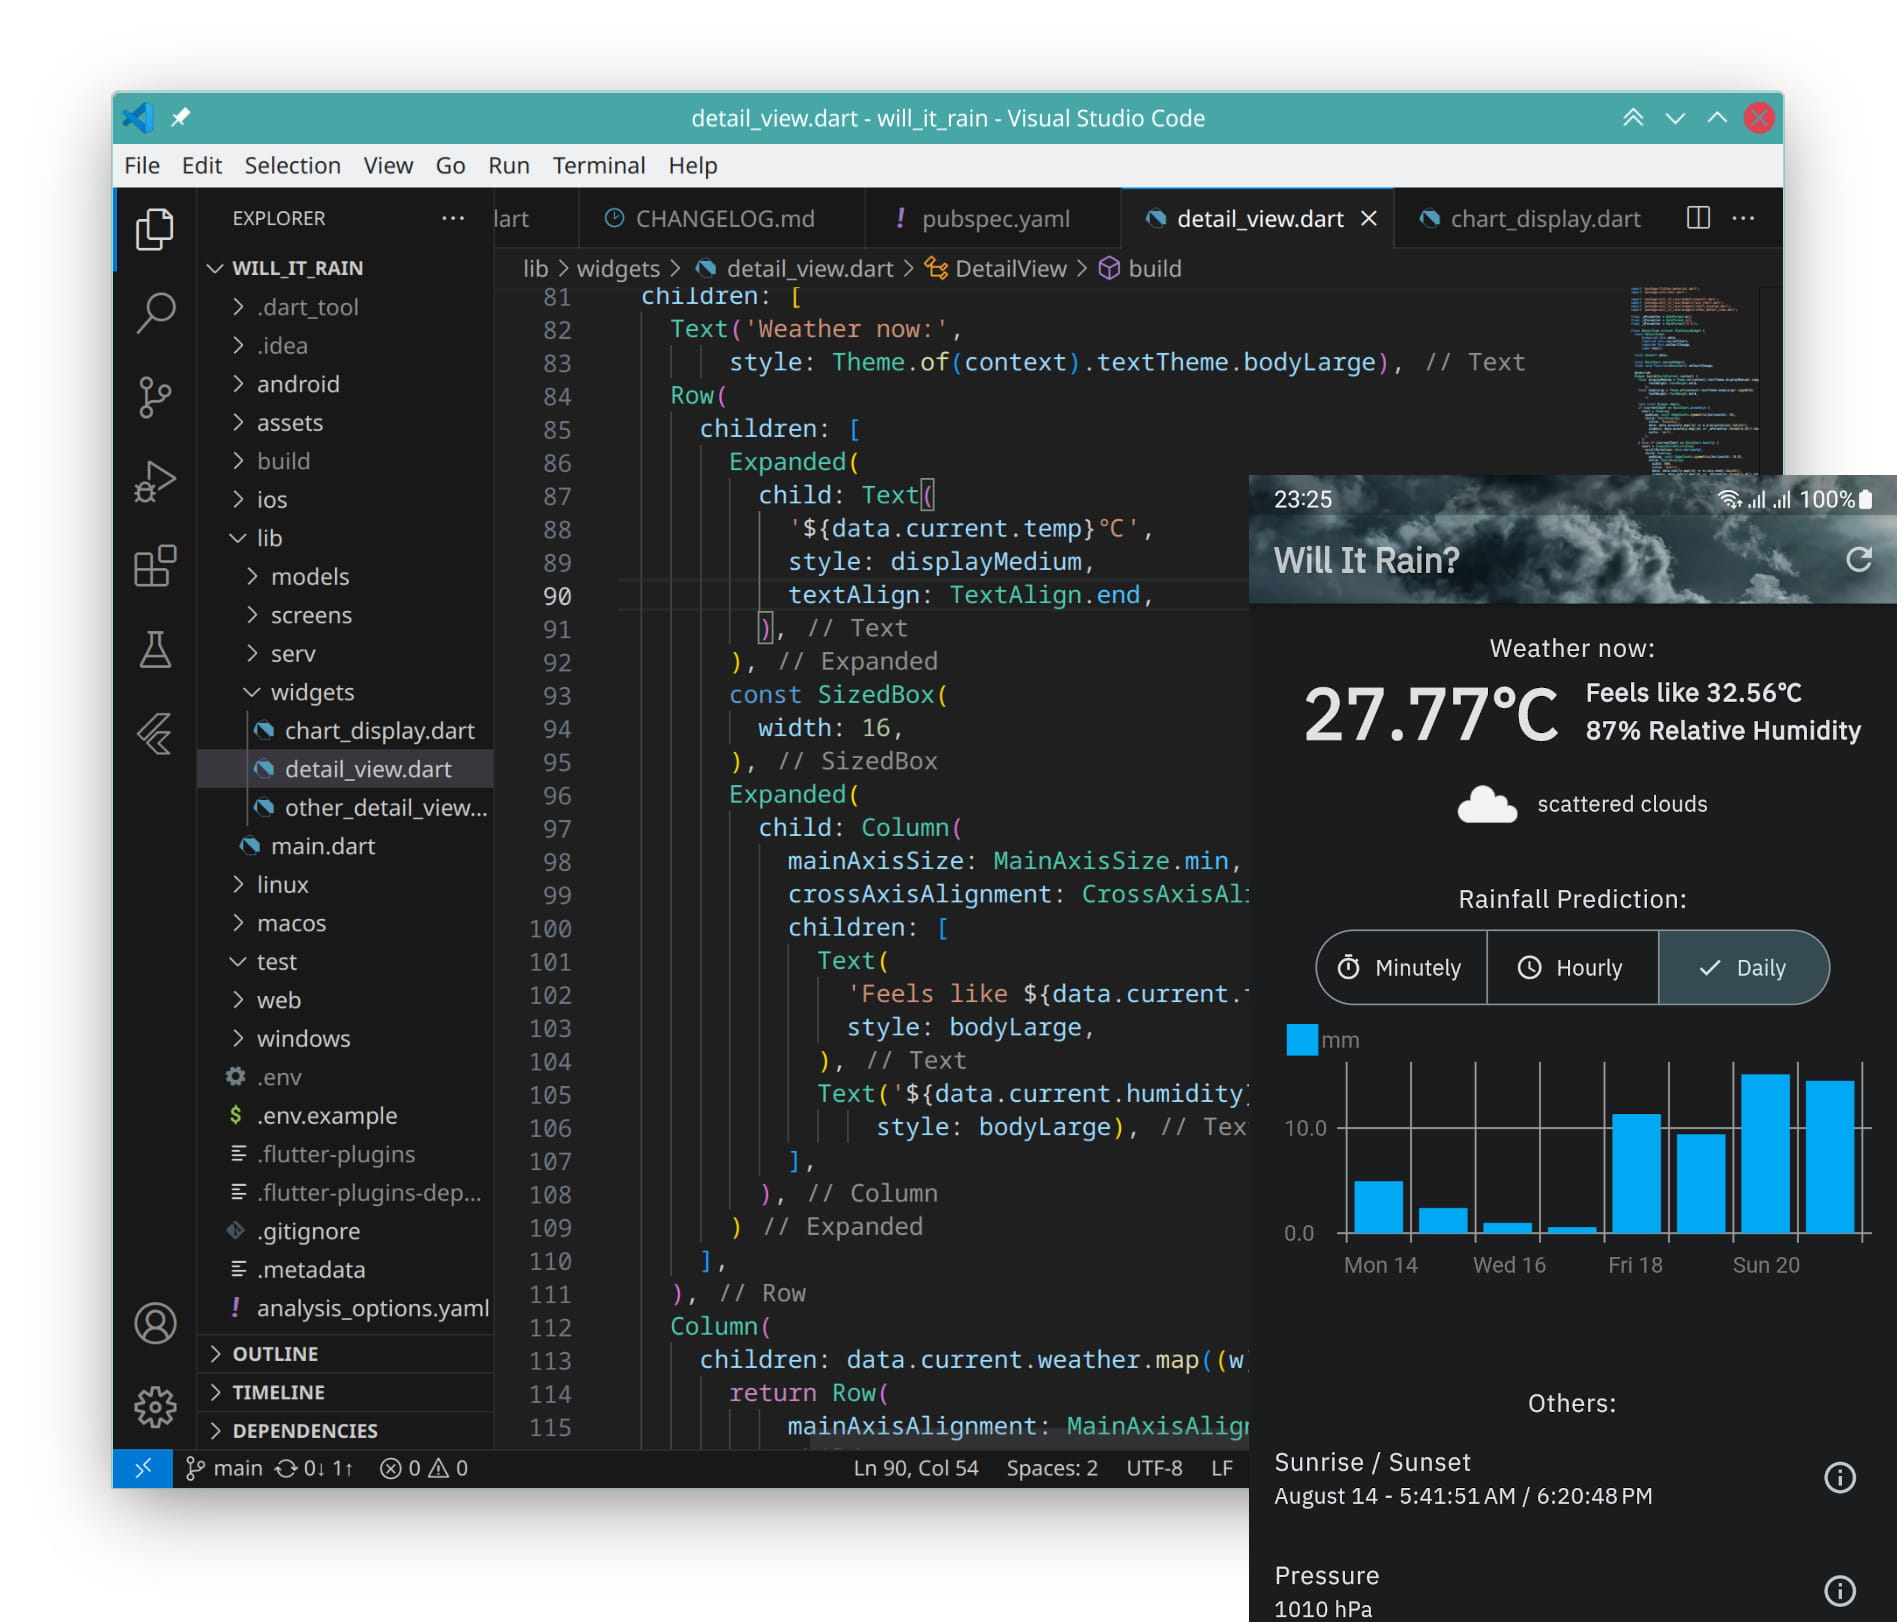
Task: Click the build breadcrumb item
Action: coord(1141,269)
